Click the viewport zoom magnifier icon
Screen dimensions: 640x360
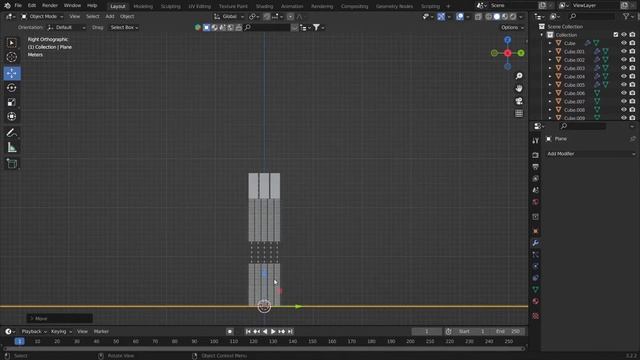pyautogui.click(x=519, y=76)
